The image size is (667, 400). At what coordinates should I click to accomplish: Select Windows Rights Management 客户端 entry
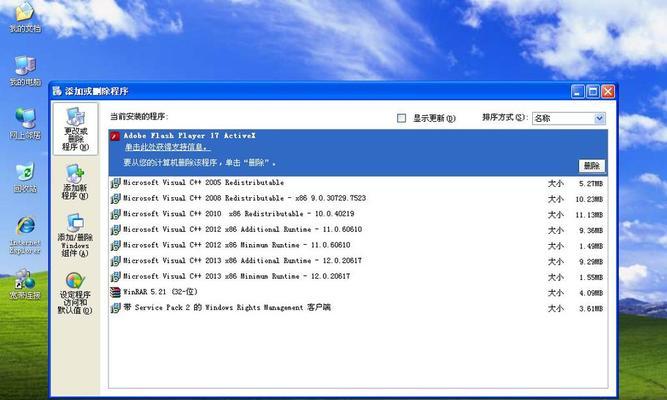click(x=226, y=308)
